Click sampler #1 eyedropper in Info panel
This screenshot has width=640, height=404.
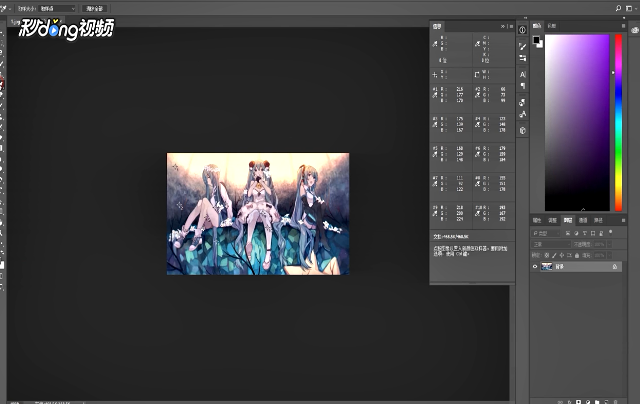(435, 95)
